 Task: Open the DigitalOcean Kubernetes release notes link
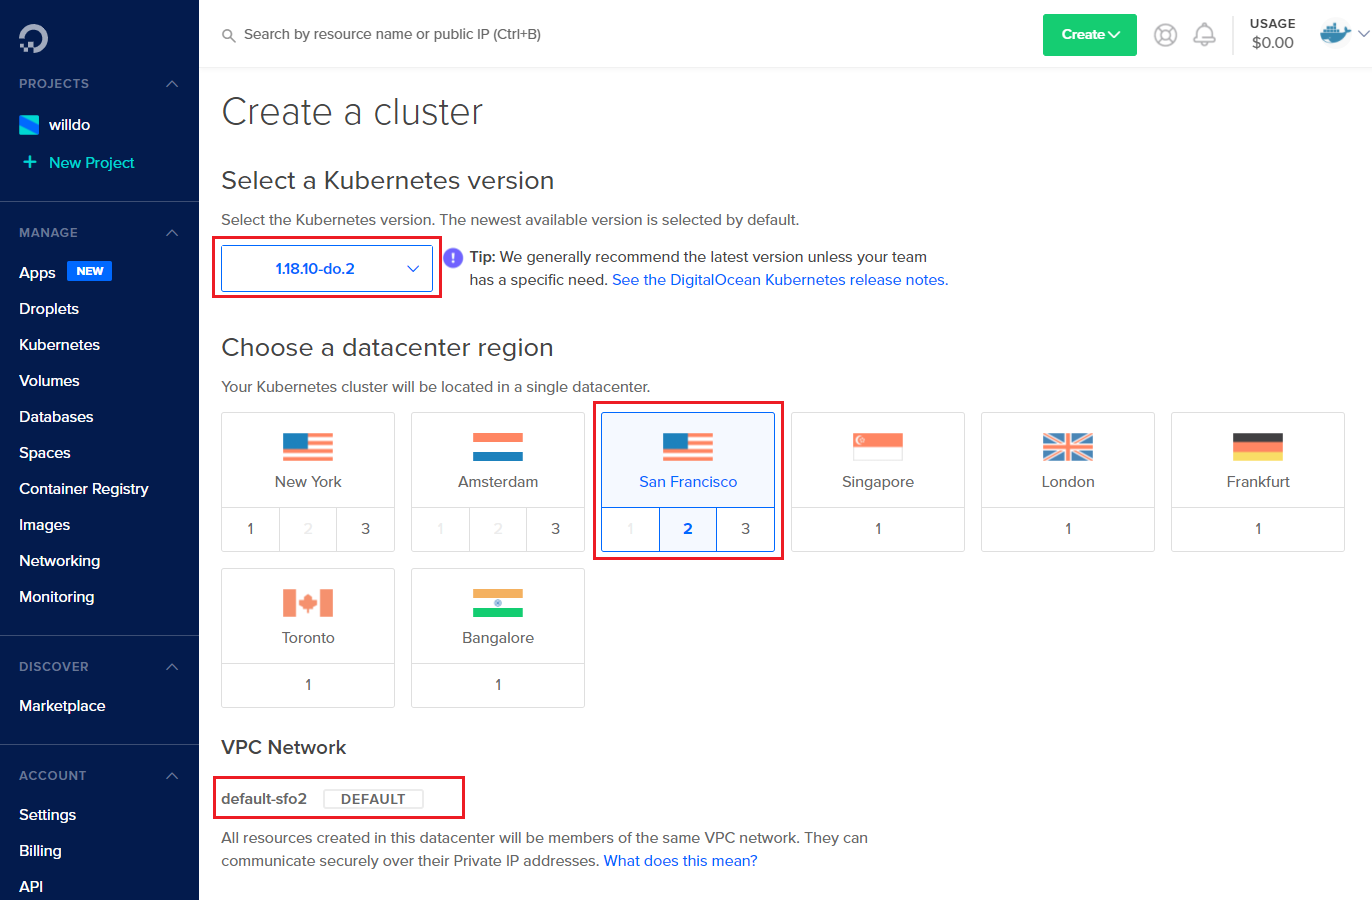[x=780, y=280]
